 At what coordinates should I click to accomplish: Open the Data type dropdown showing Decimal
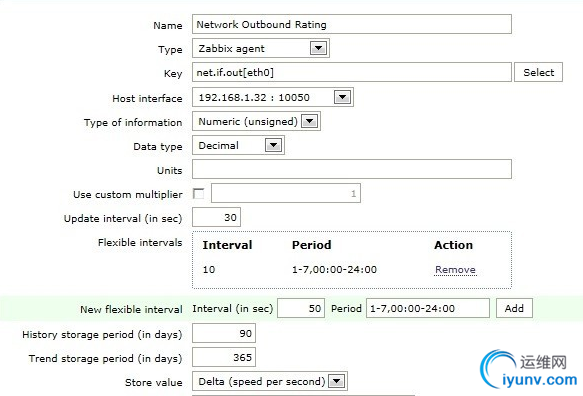pyautogui.click(x=238, y=145)
